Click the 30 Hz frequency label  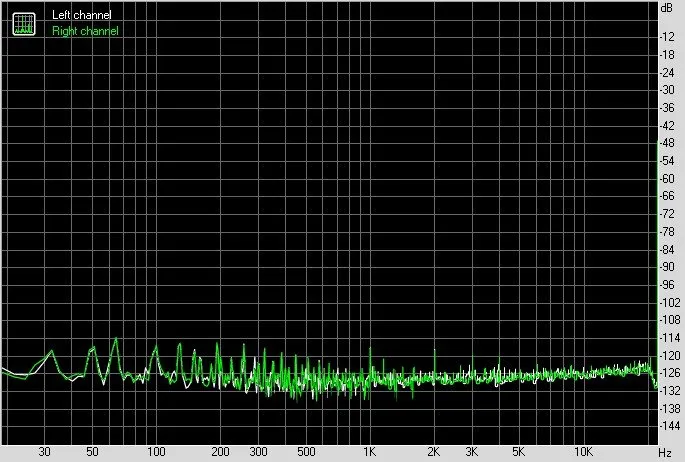click(44, 452)
